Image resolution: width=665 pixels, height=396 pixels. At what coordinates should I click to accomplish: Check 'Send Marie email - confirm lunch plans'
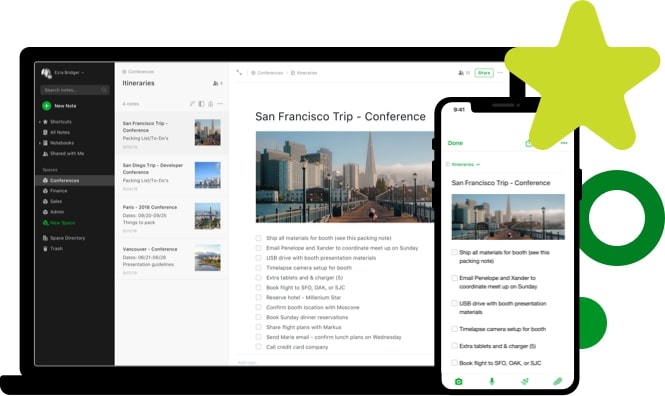coord(258,337)
